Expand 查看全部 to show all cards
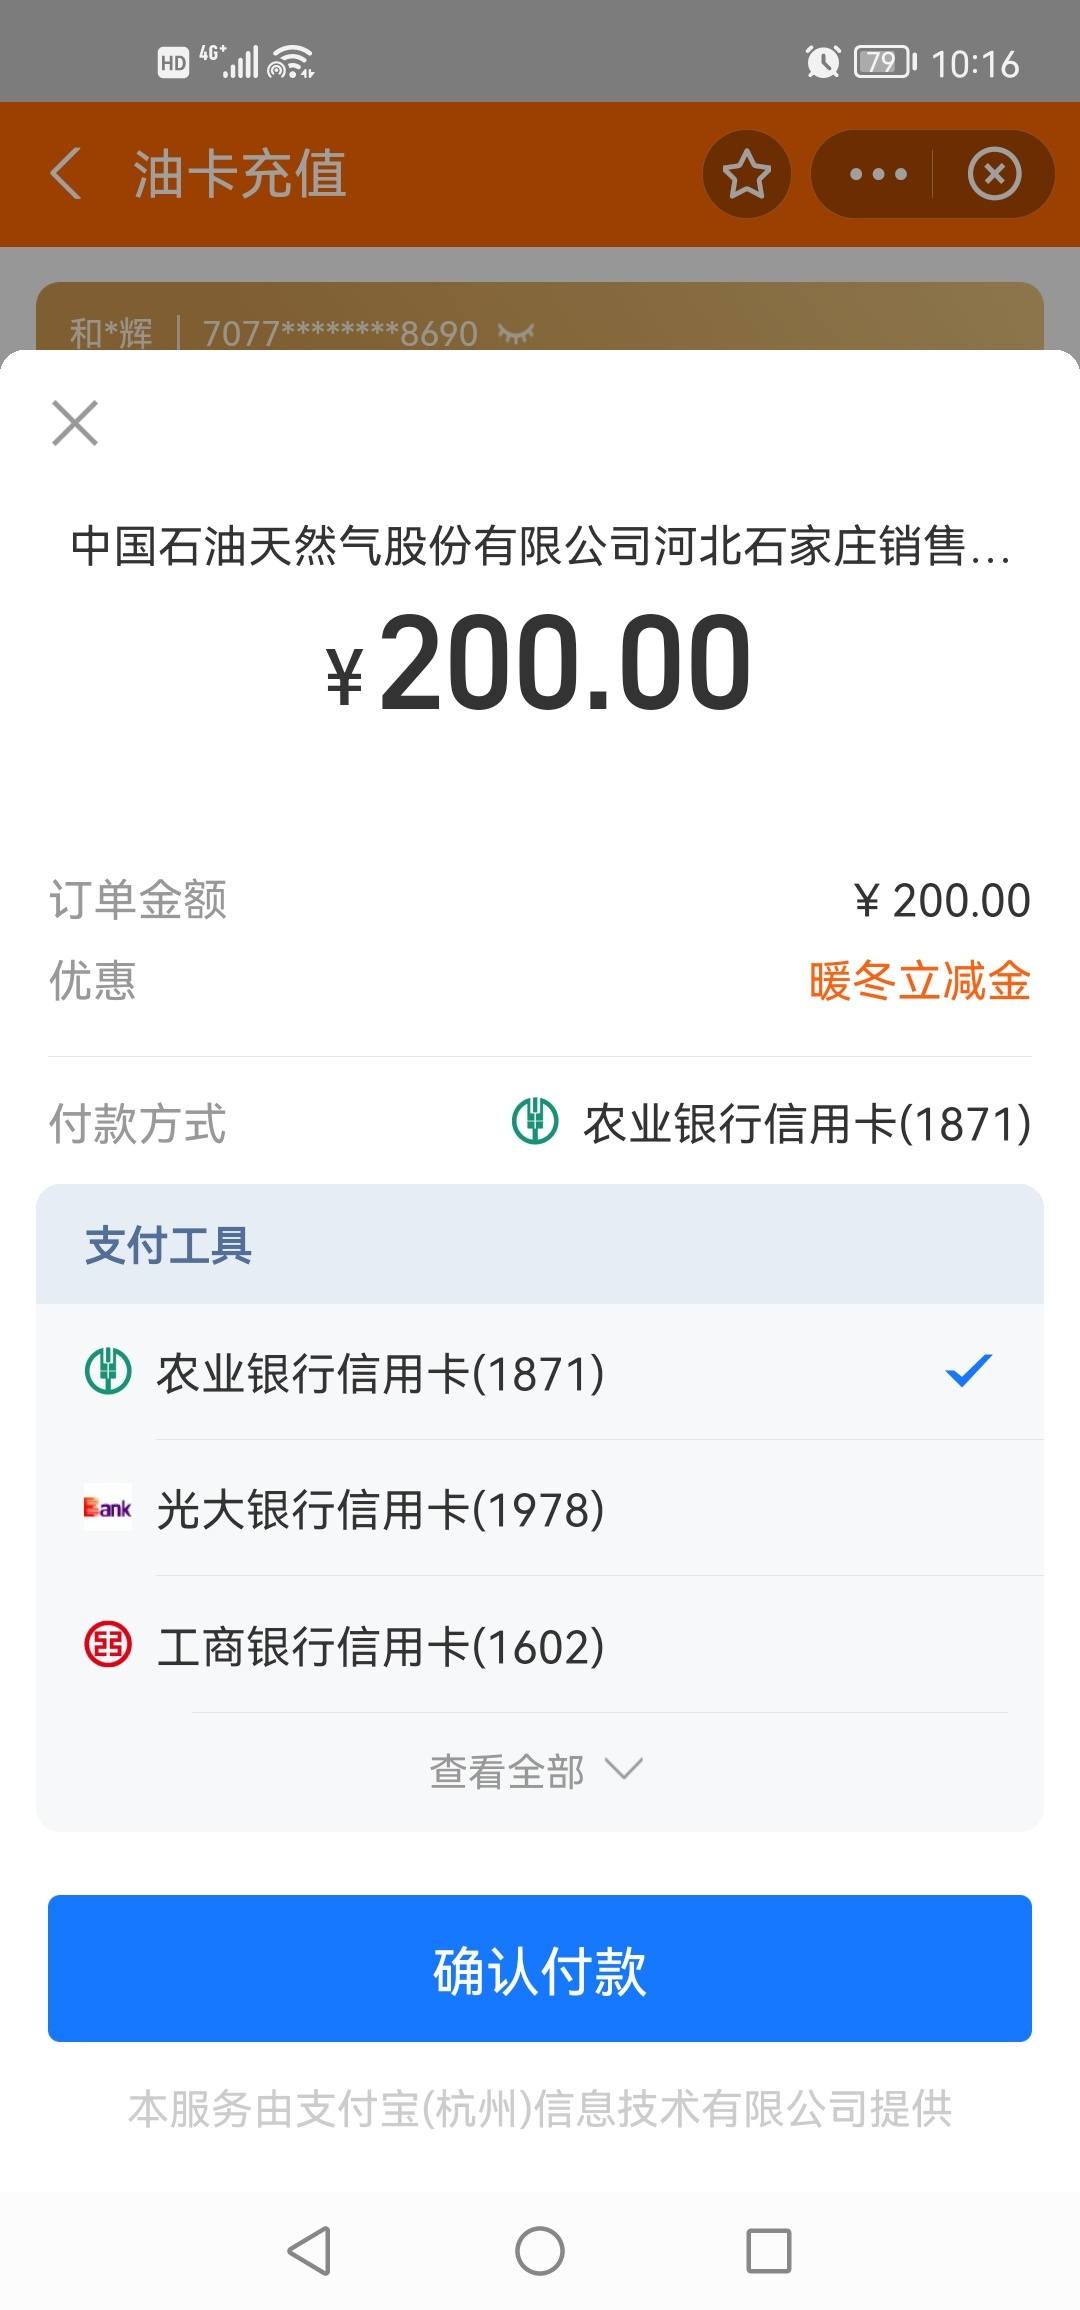 [536, 1771]
